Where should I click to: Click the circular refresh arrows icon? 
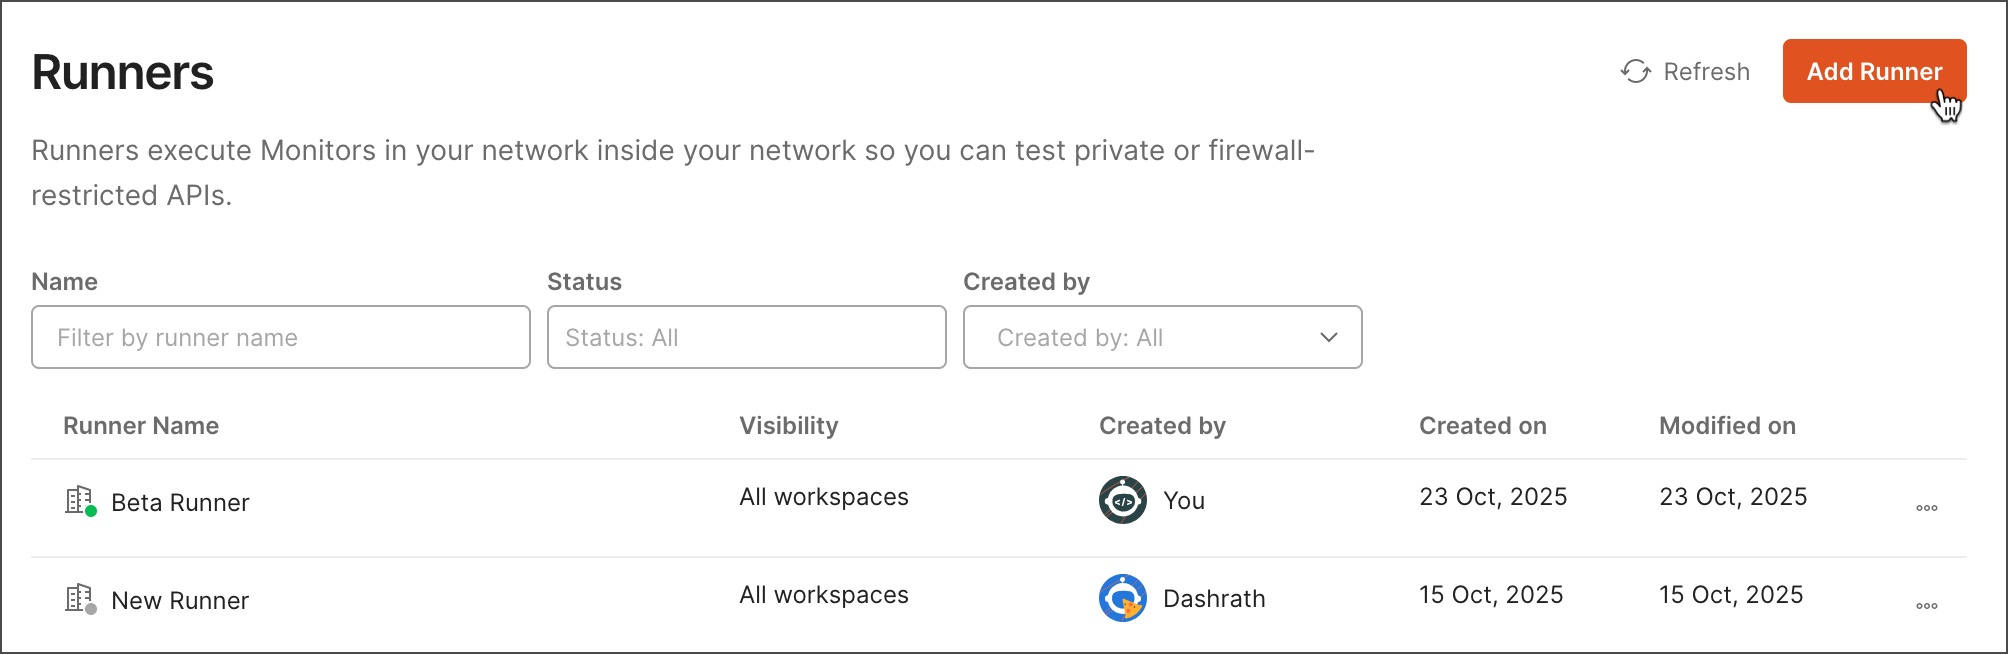tap(1636, 71)
